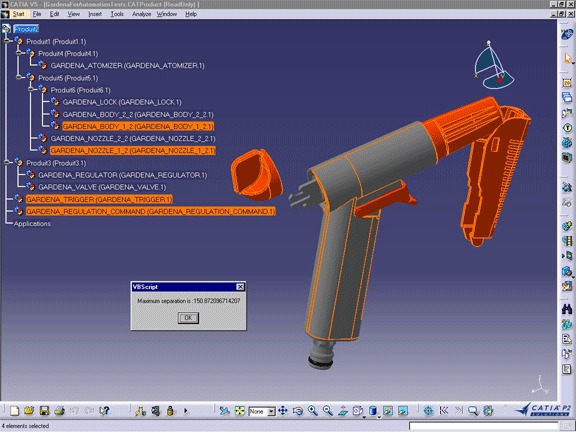Open the Analyze menu
The height and width of the screenshot is (432, 576).
point(141,14)
